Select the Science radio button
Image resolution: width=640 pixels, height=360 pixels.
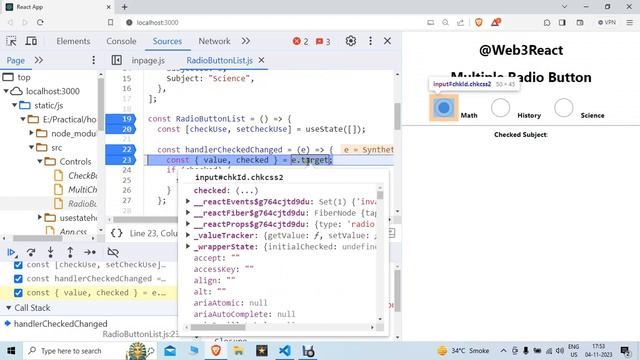click(563, 108)
